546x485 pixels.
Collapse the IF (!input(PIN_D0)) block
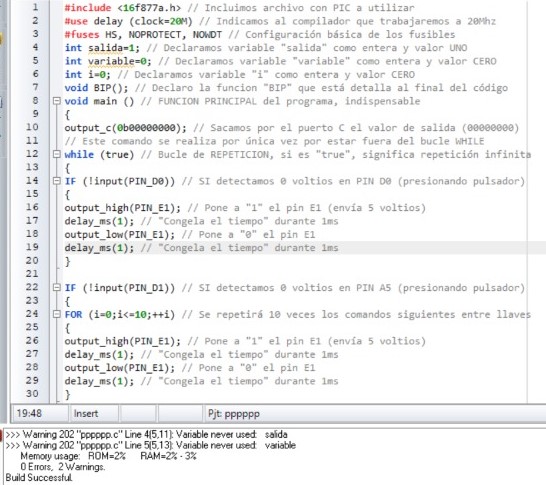(x=56, y=181)
